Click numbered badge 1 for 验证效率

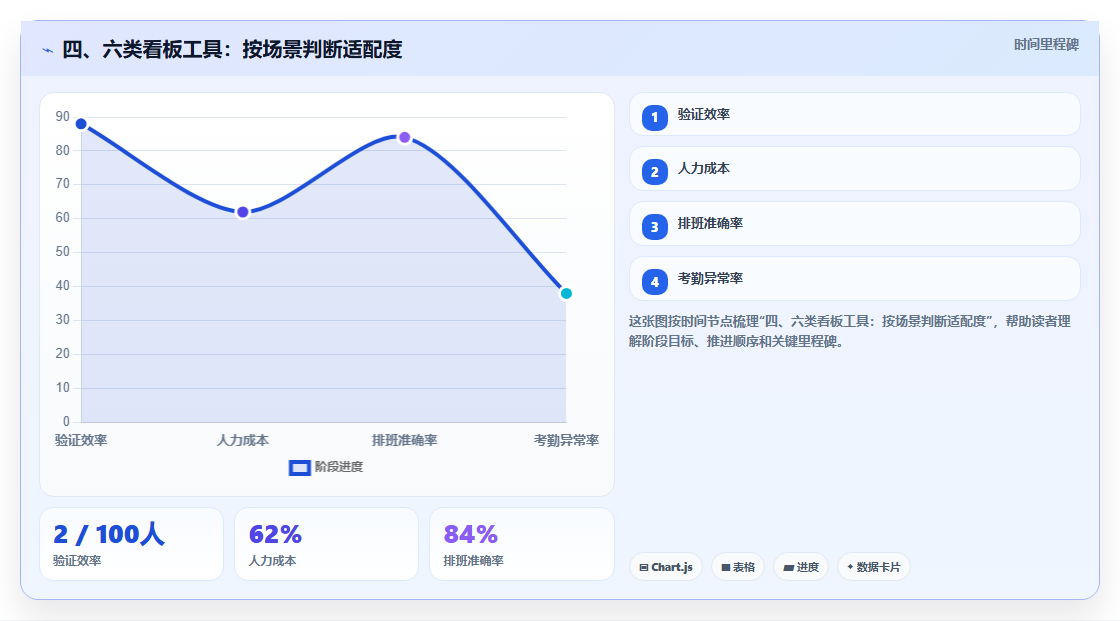click(654, 117)
